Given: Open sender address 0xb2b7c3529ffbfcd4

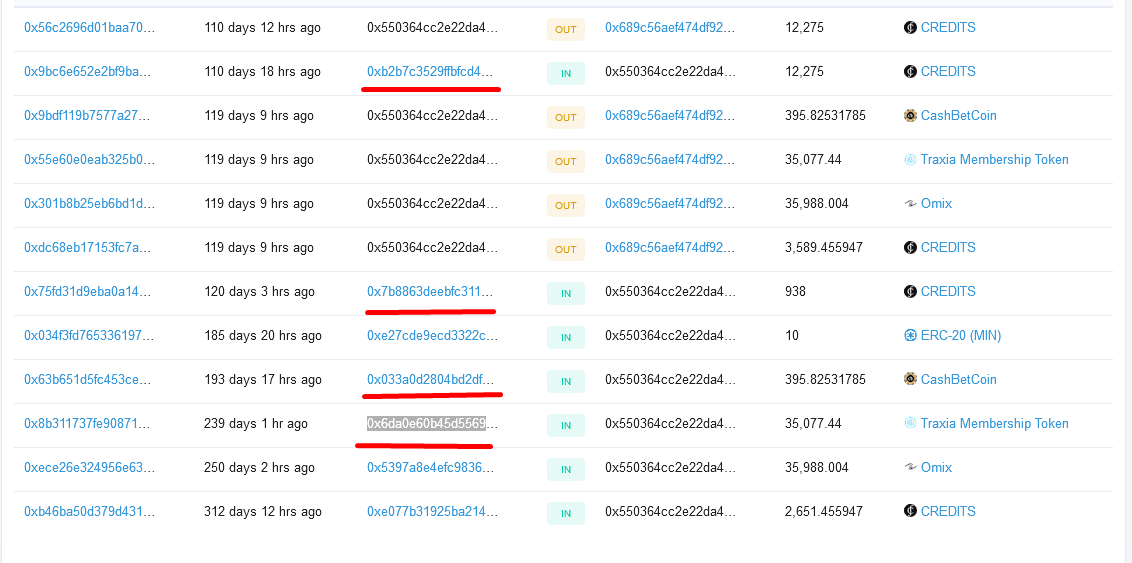Looking at the screenshot, I should (x=432, y=71).
